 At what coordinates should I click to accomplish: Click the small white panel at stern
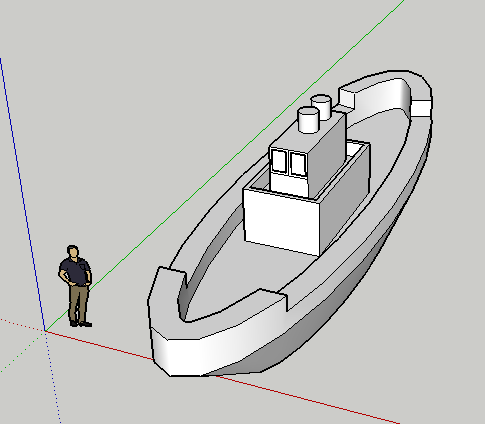click(421, 108)
